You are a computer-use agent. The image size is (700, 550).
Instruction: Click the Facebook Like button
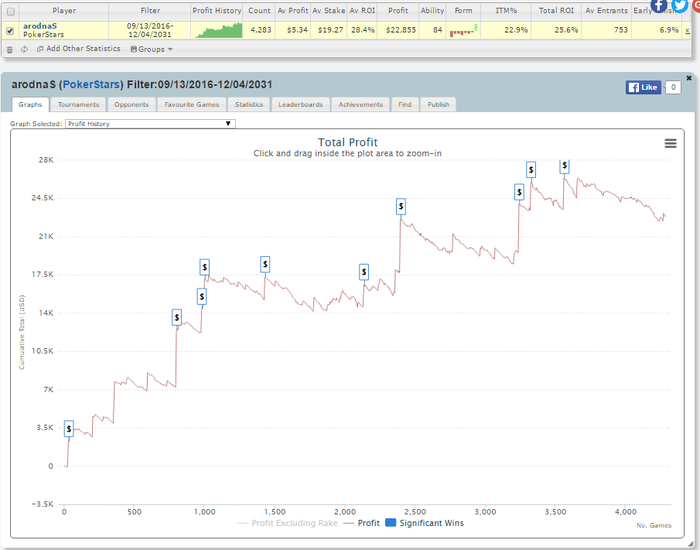coord(643,88)
